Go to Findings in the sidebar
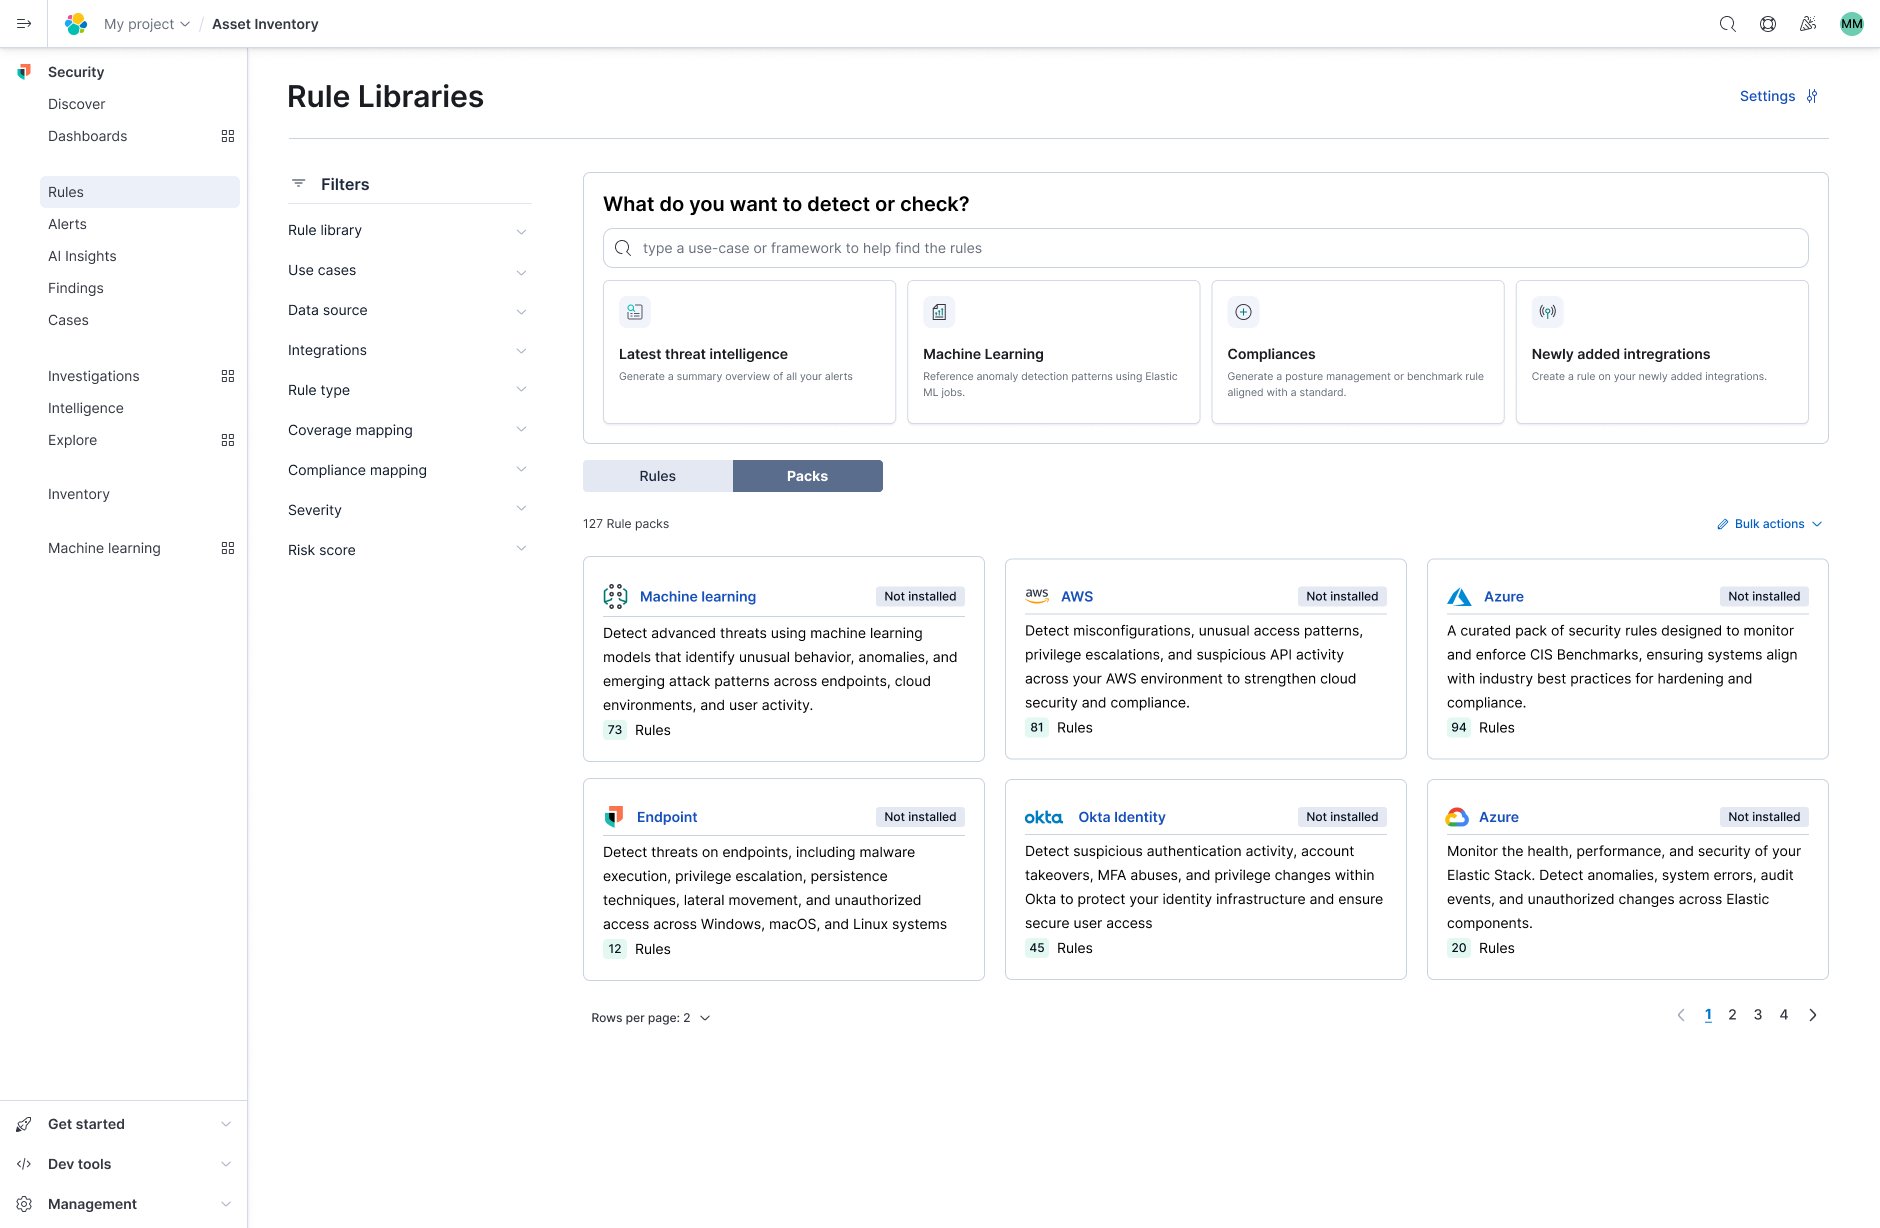This screenshot has height=1228, width=1880. (x=76, y=288)
